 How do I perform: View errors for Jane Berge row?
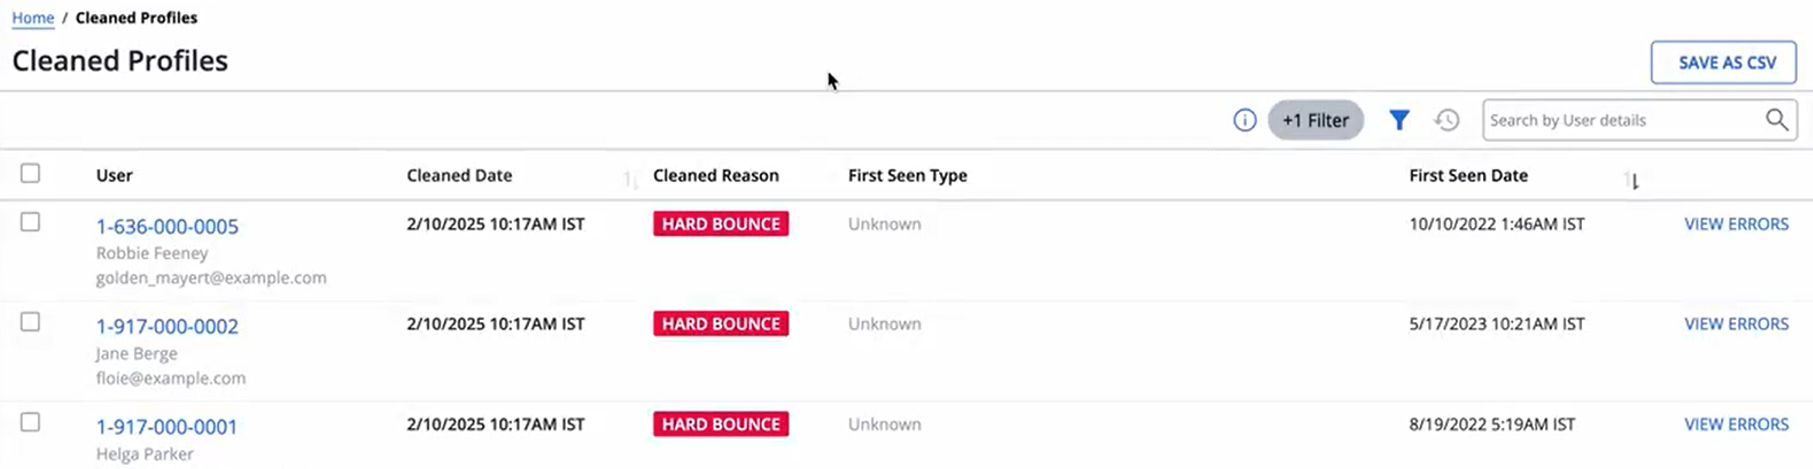pyautogui.click(x=1736, y=324)
